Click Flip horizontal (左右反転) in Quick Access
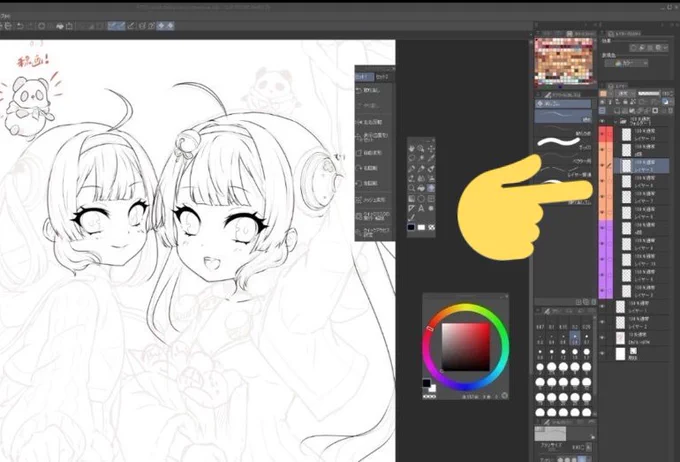Image resolution: width=680 pixels, height=462 pixels. click(x=374, y=122)
